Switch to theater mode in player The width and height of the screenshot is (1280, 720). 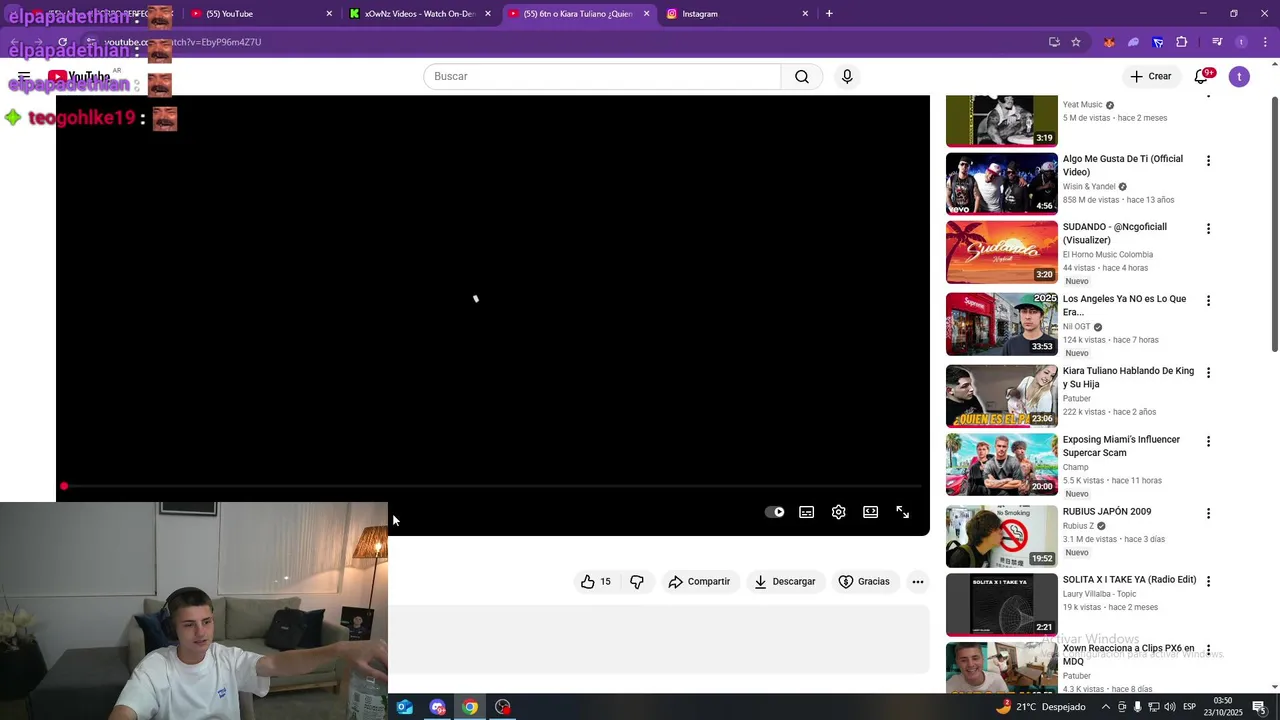(x=871, y=512)
